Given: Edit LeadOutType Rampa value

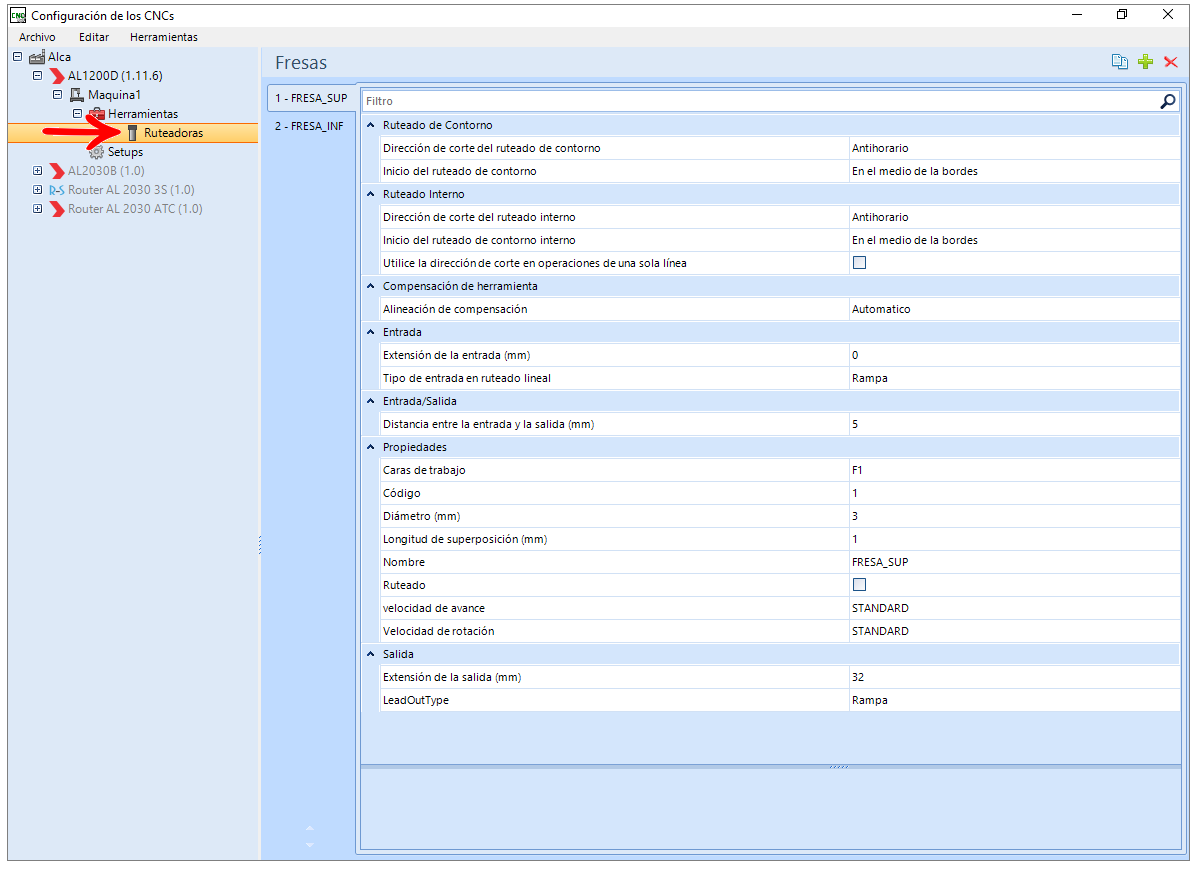Looking at the screenshot, I should click(x=1014, y=700).
